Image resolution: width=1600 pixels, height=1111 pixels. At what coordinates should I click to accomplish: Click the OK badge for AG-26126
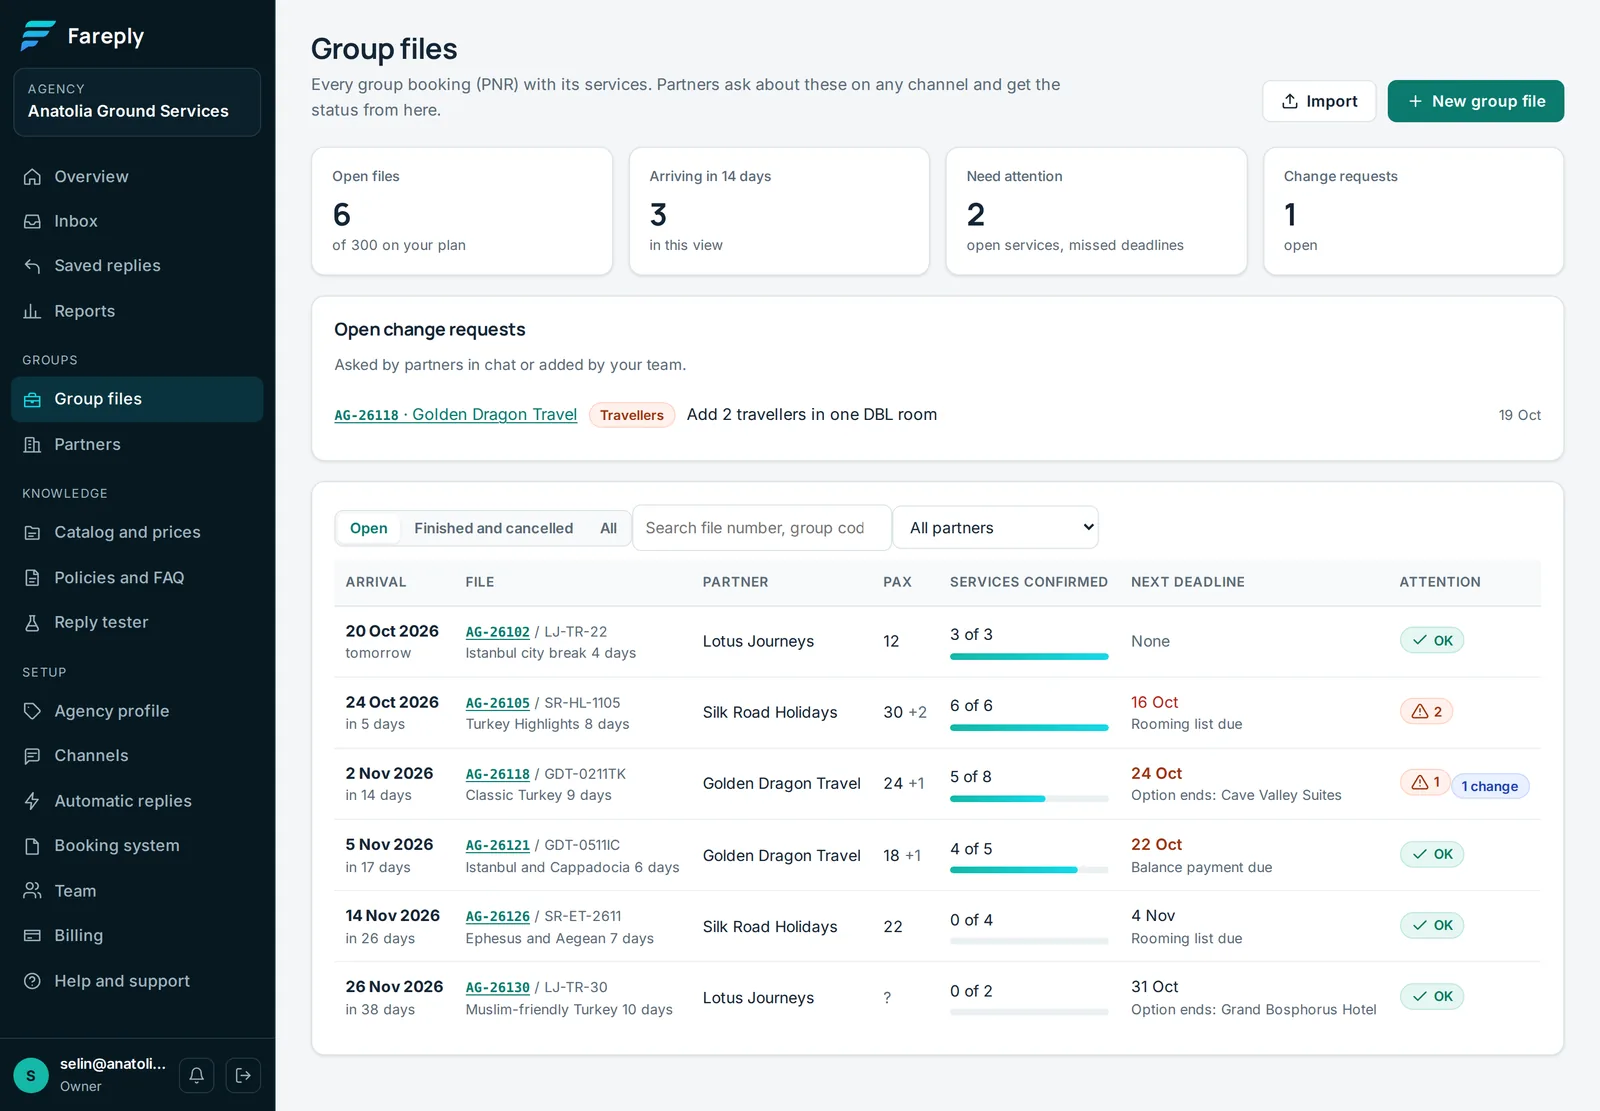pos(1432,925)
